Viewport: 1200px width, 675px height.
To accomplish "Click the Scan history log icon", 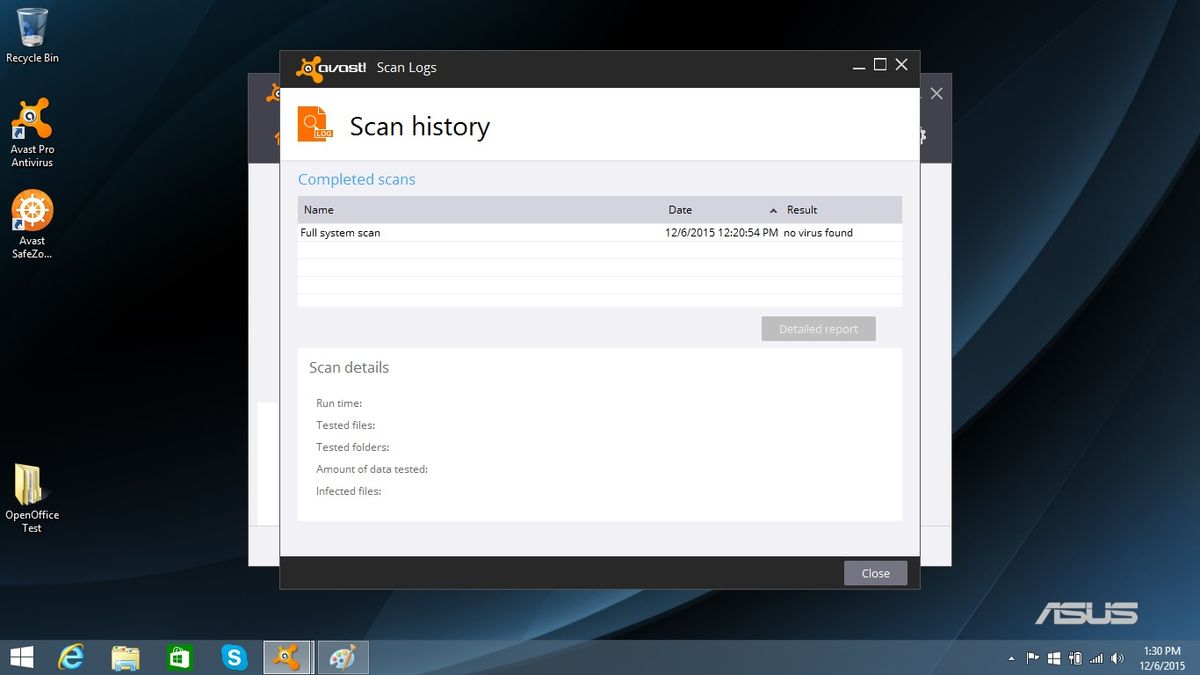I will coord(316,124).
